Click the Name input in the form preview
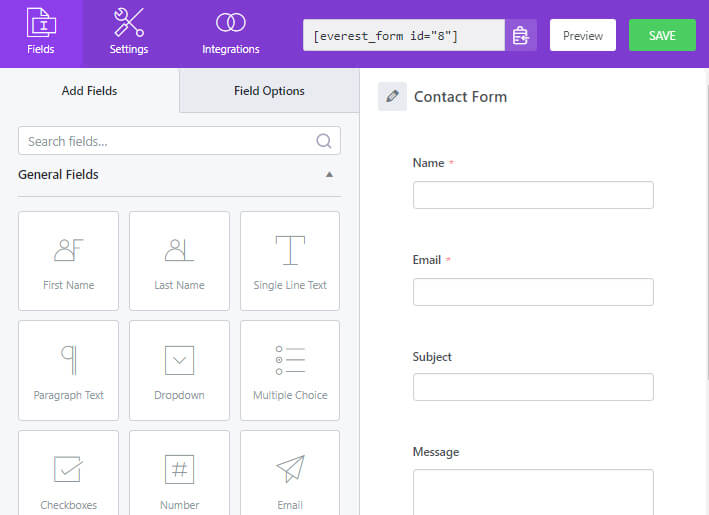 tap(533, 195)
